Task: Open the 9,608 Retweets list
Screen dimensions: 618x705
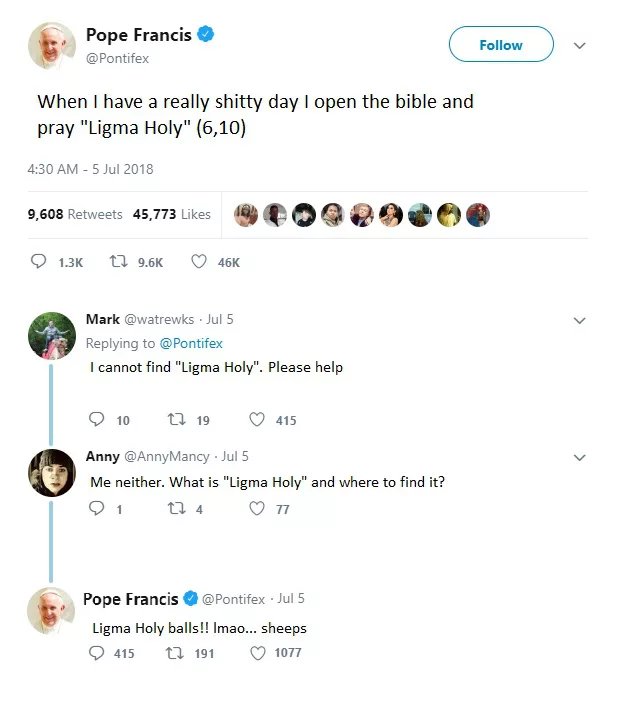Action: tap(75, 214)
